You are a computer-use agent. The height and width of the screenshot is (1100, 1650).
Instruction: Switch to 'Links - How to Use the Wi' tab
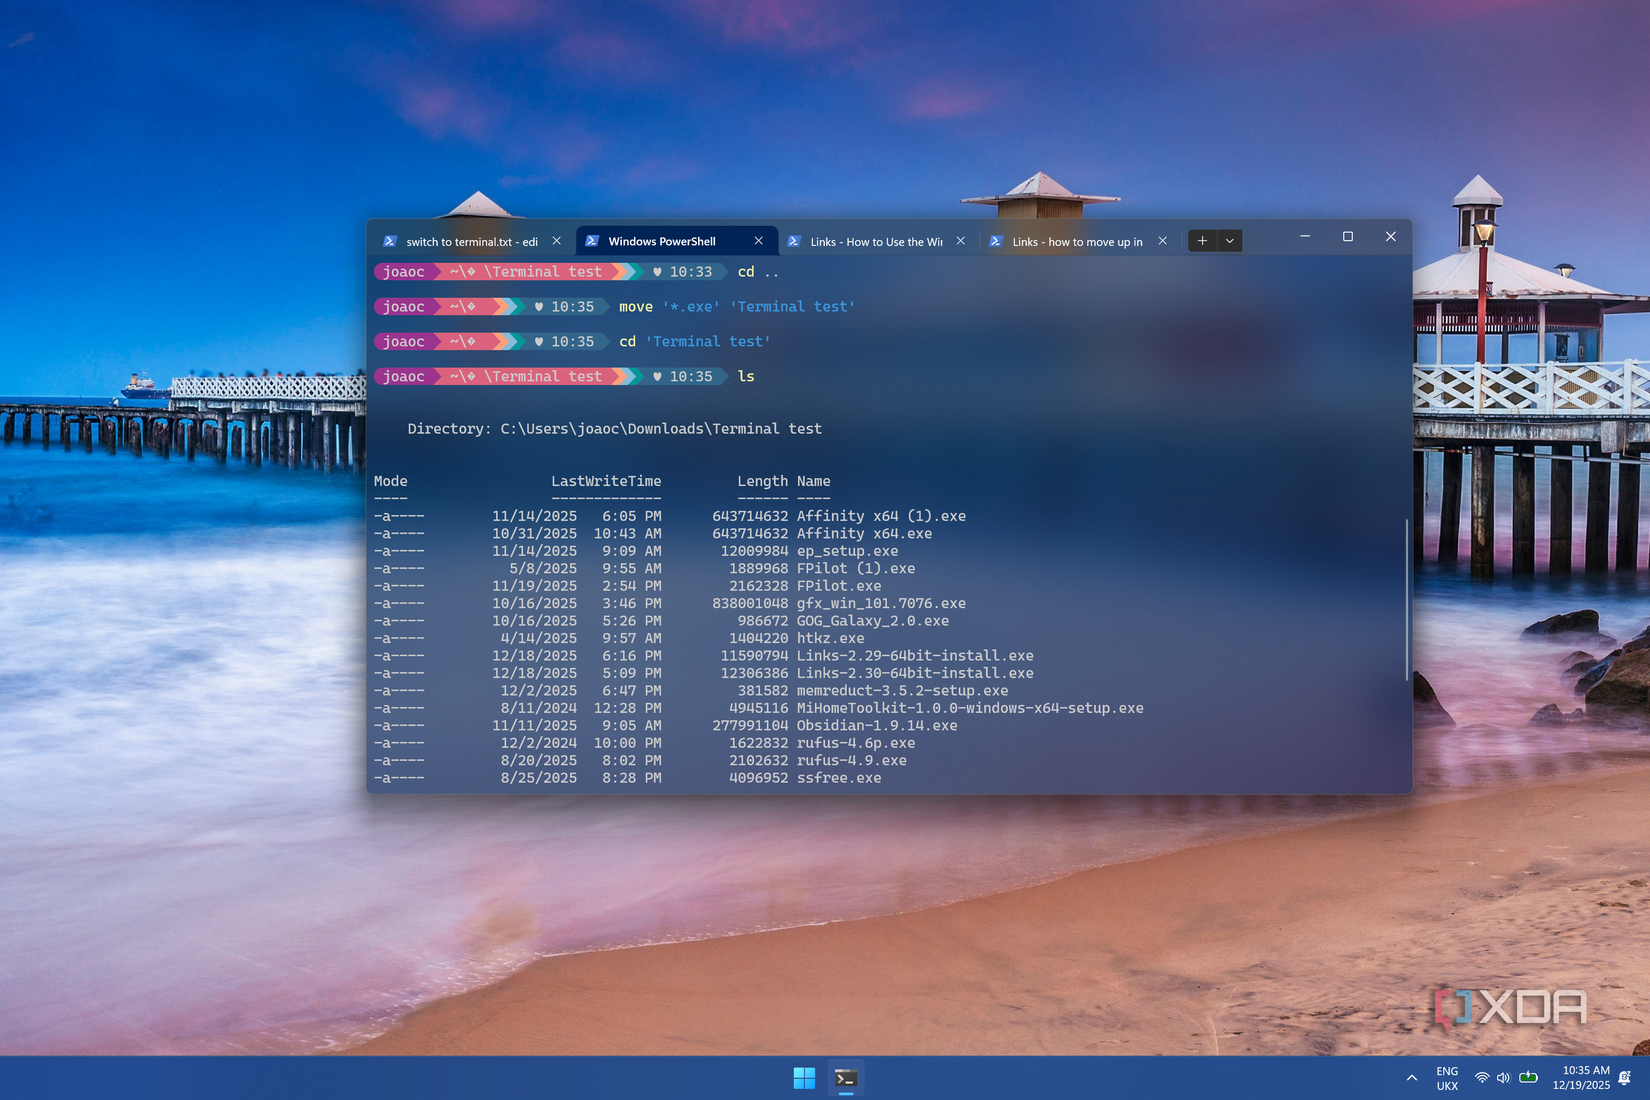(876, 241)
